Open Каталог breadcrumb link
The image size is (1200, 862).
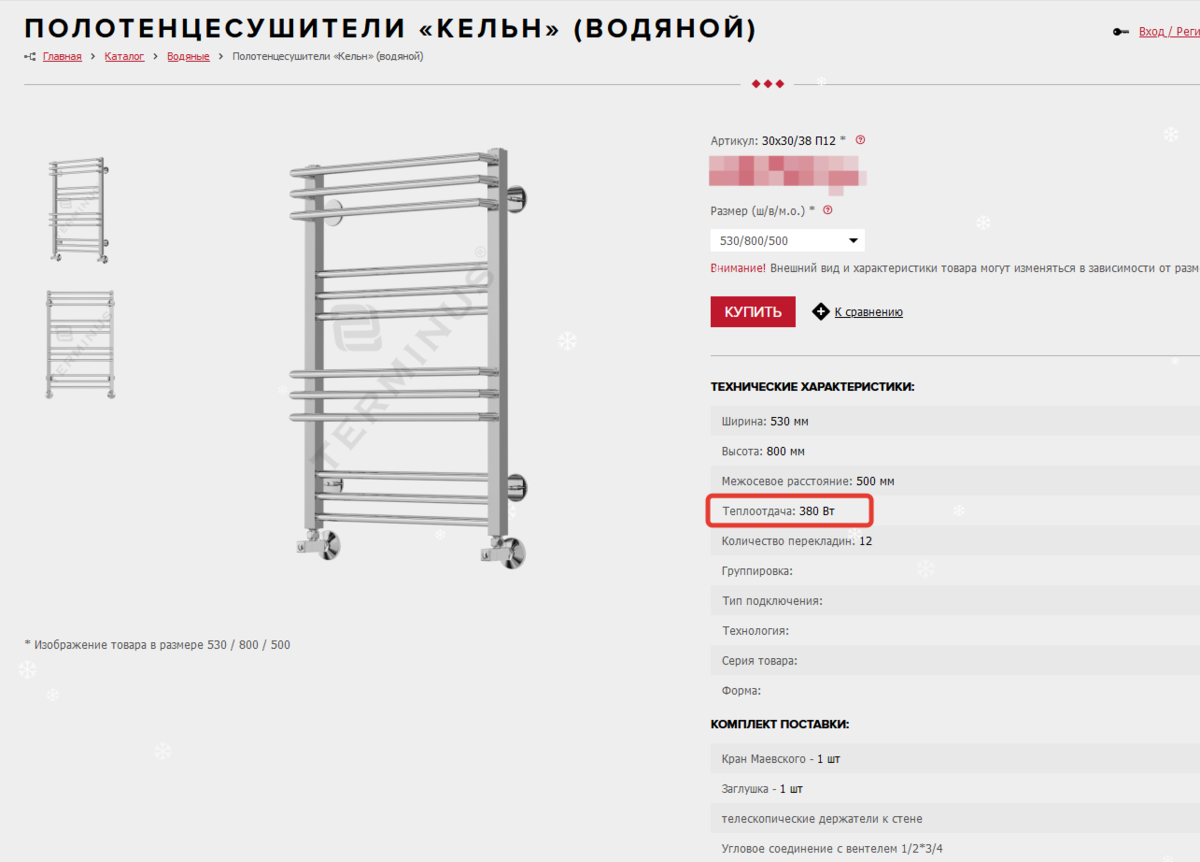pos(125,57)
